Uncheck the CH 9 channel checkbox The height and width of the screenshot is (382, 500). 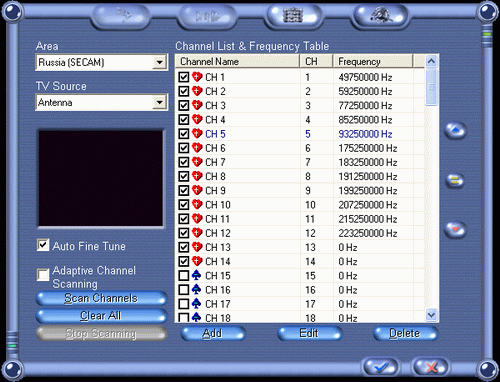[184, 190]
